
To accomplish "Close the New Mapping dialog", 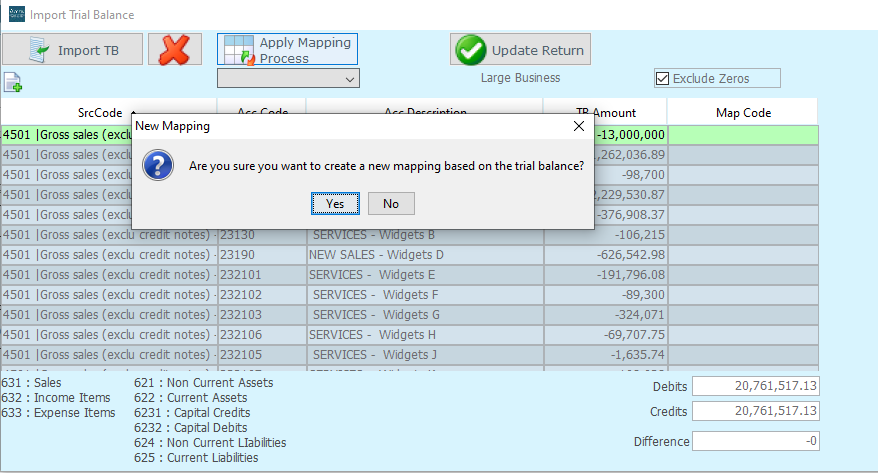I will point(578,127).
